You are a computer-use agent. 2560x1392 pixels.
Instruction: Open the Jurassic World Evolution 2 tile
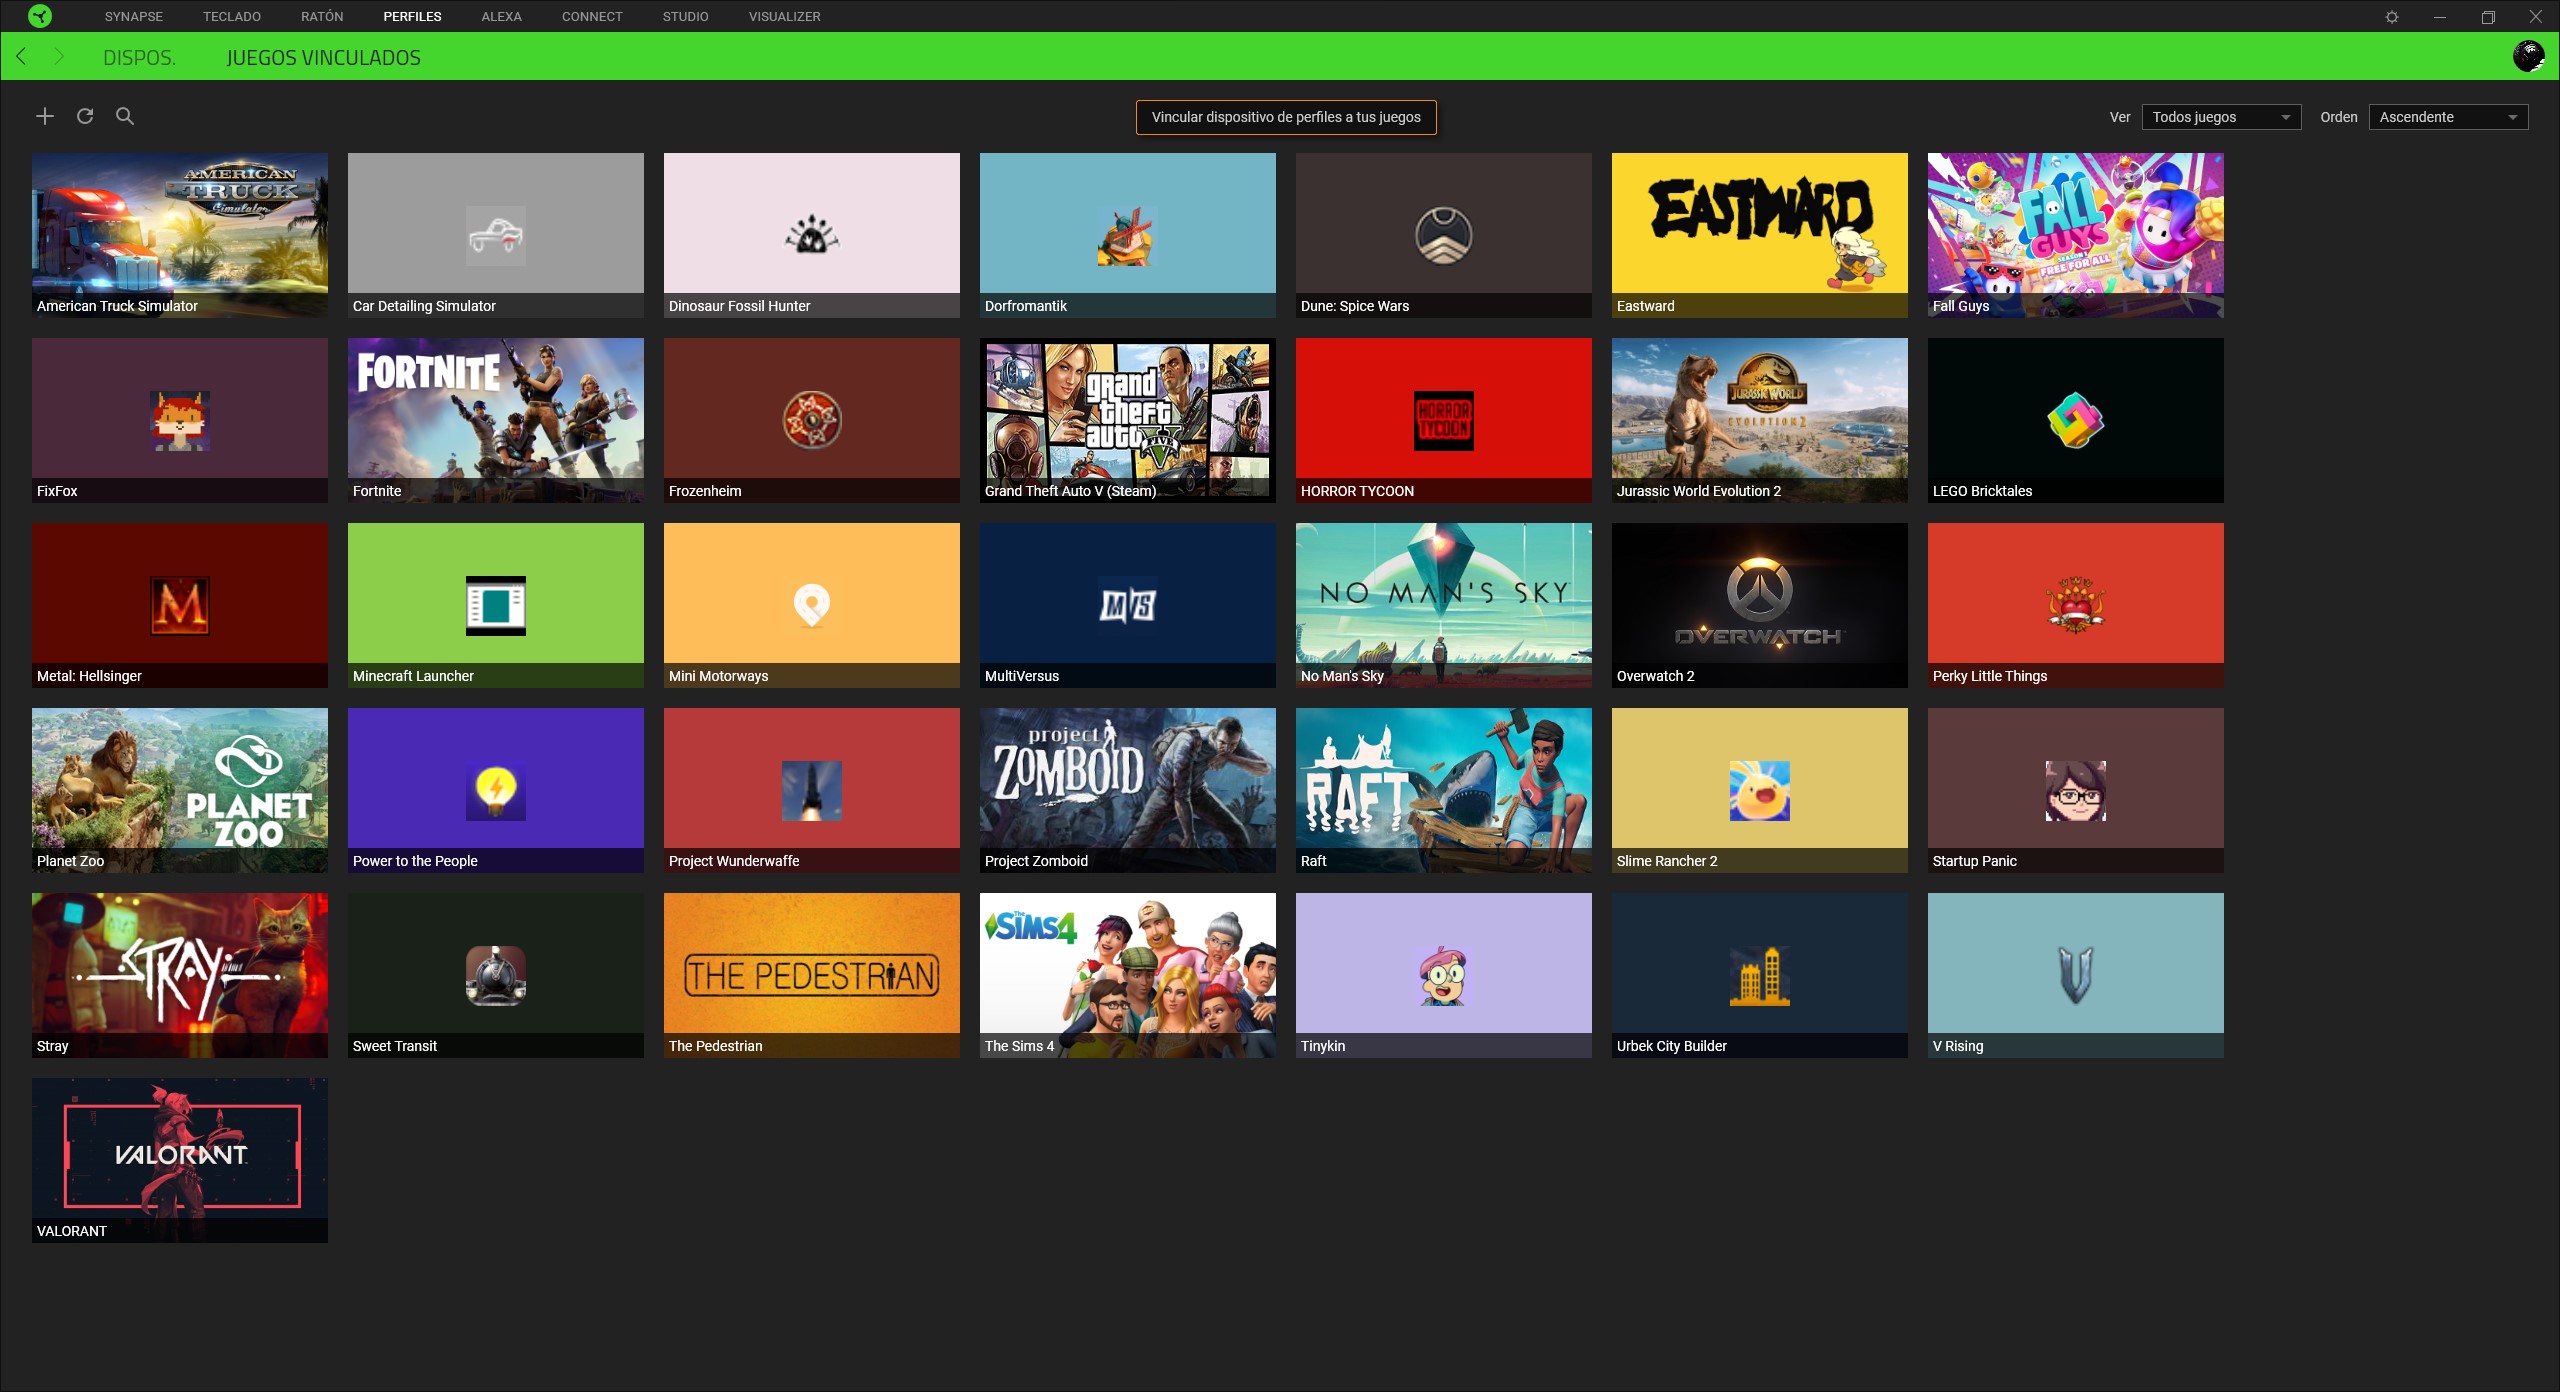click(1760, 420)
